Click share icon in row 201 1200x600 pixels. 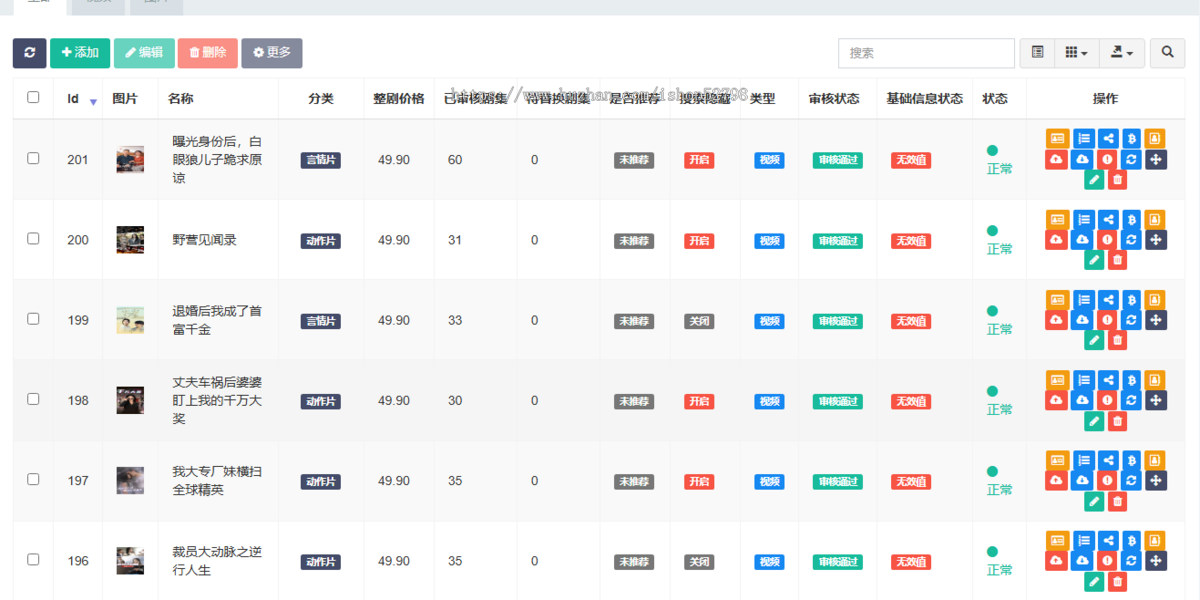point(1108,138)
